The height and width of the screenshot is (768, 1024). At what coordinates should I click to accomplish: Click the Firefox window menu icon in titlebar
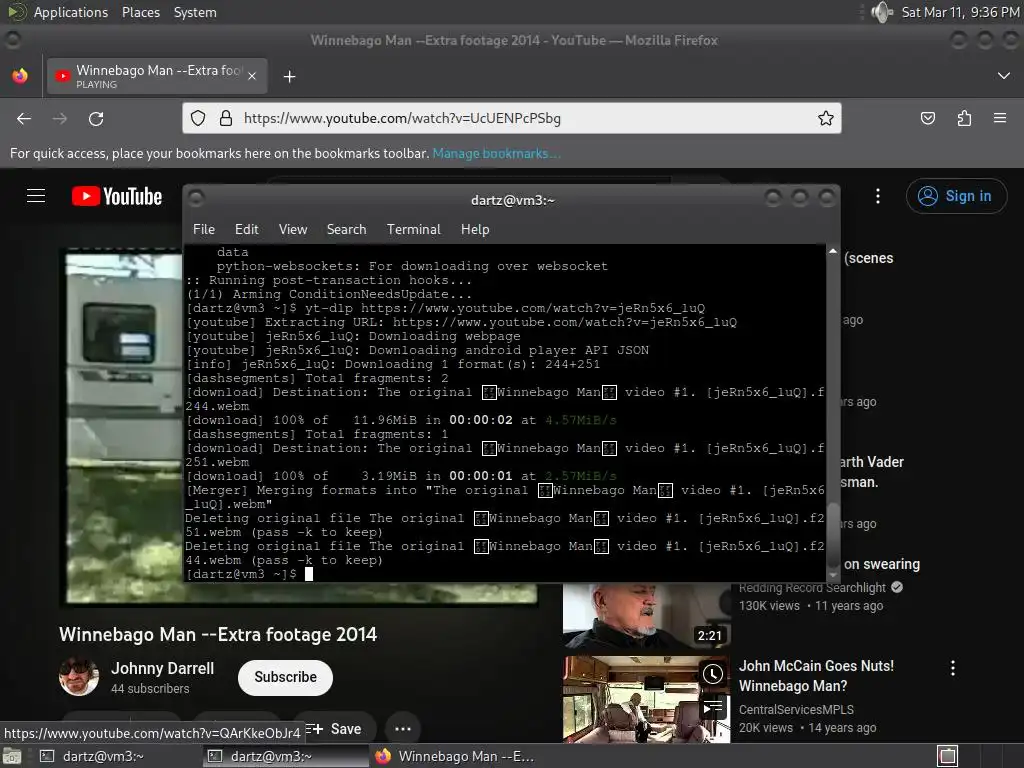coord(12,40)
